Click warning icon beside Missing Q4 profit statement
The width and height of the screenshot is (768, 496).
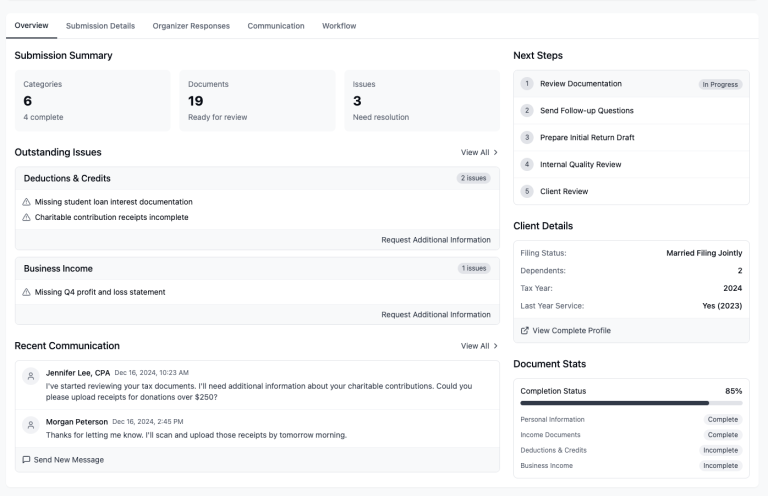(26, 292)
